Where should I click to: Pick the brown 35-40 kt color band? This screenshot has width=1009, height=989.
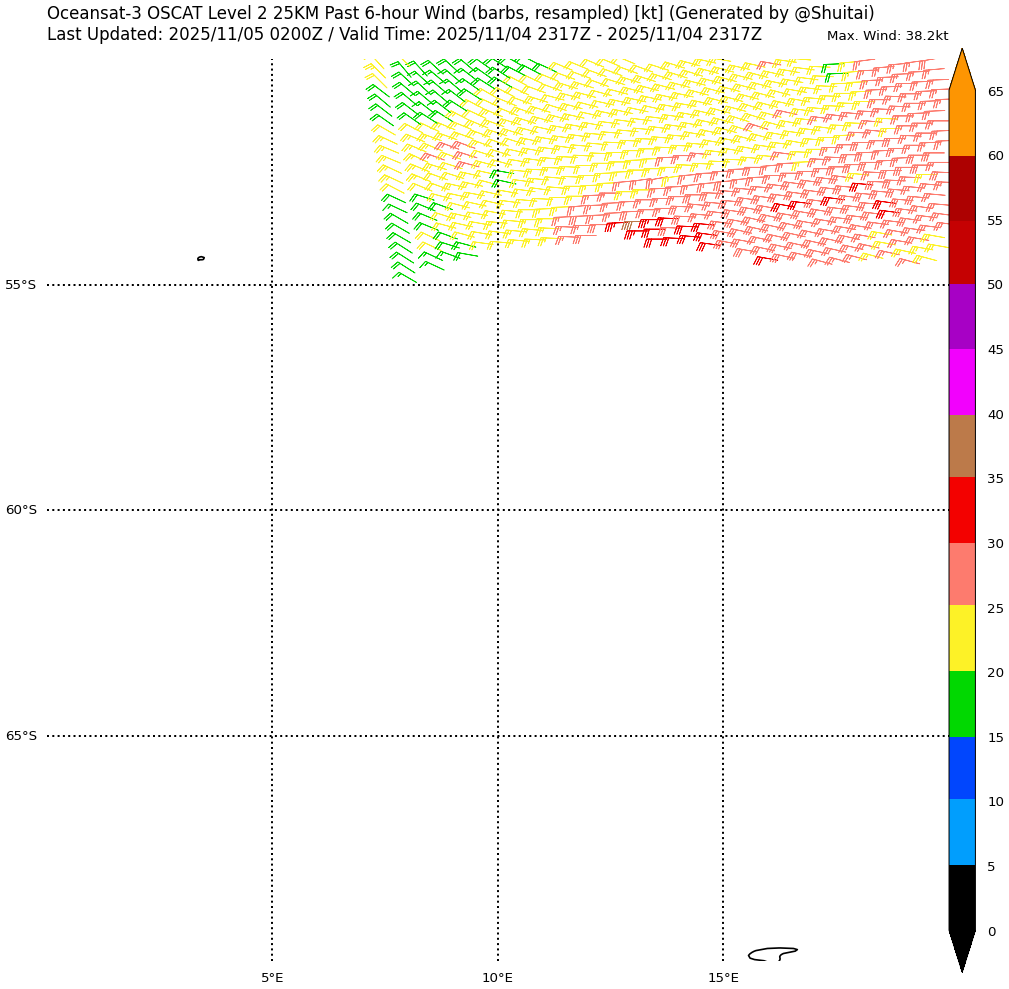pyautogui.click(x=961, y=446)
